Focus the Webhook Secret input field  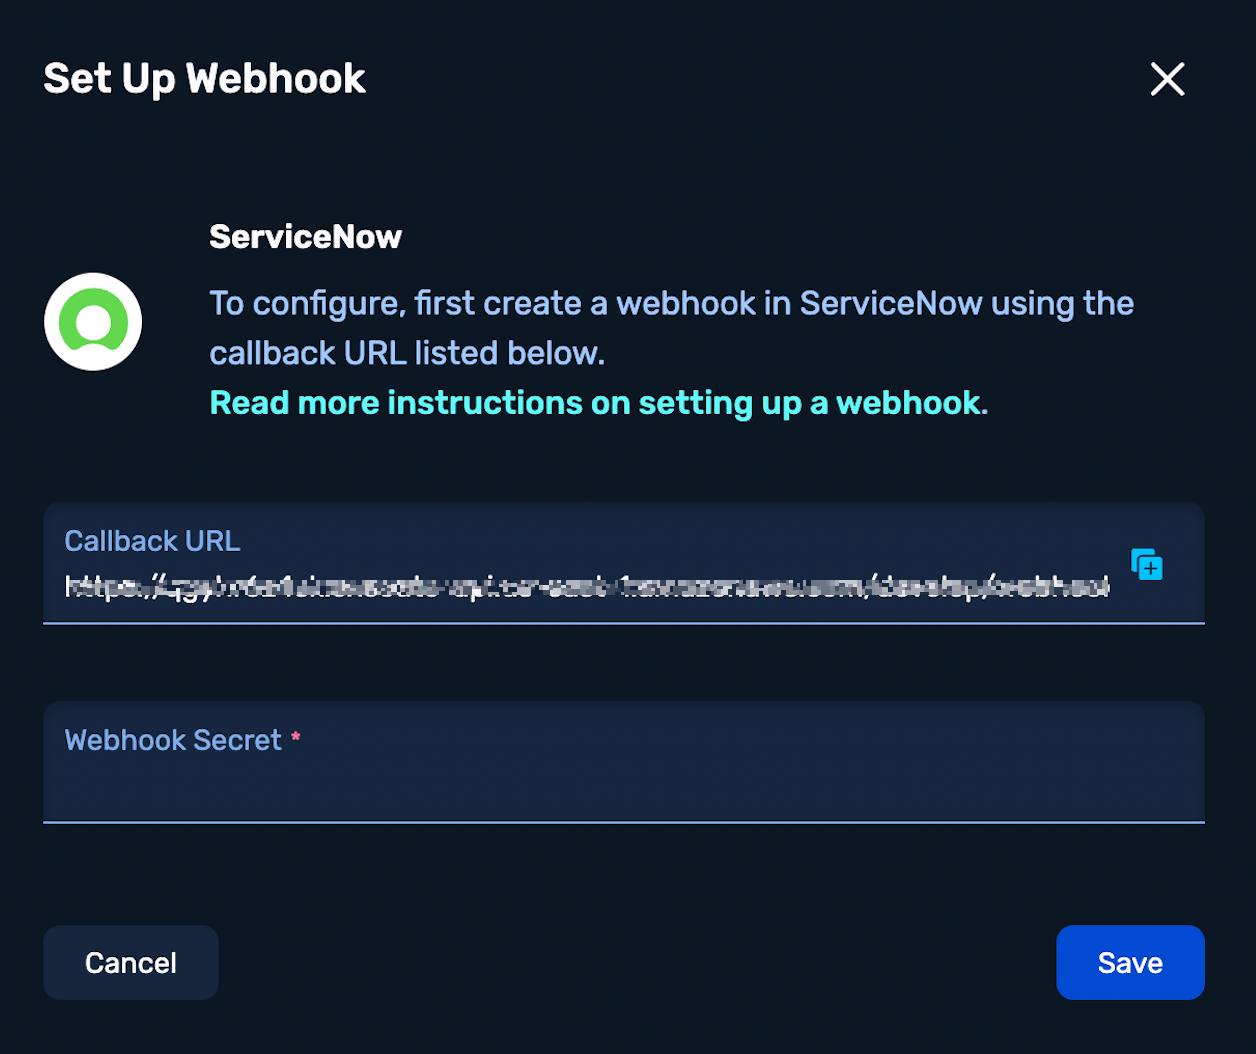pyautogui.click(x=623, y=785)
